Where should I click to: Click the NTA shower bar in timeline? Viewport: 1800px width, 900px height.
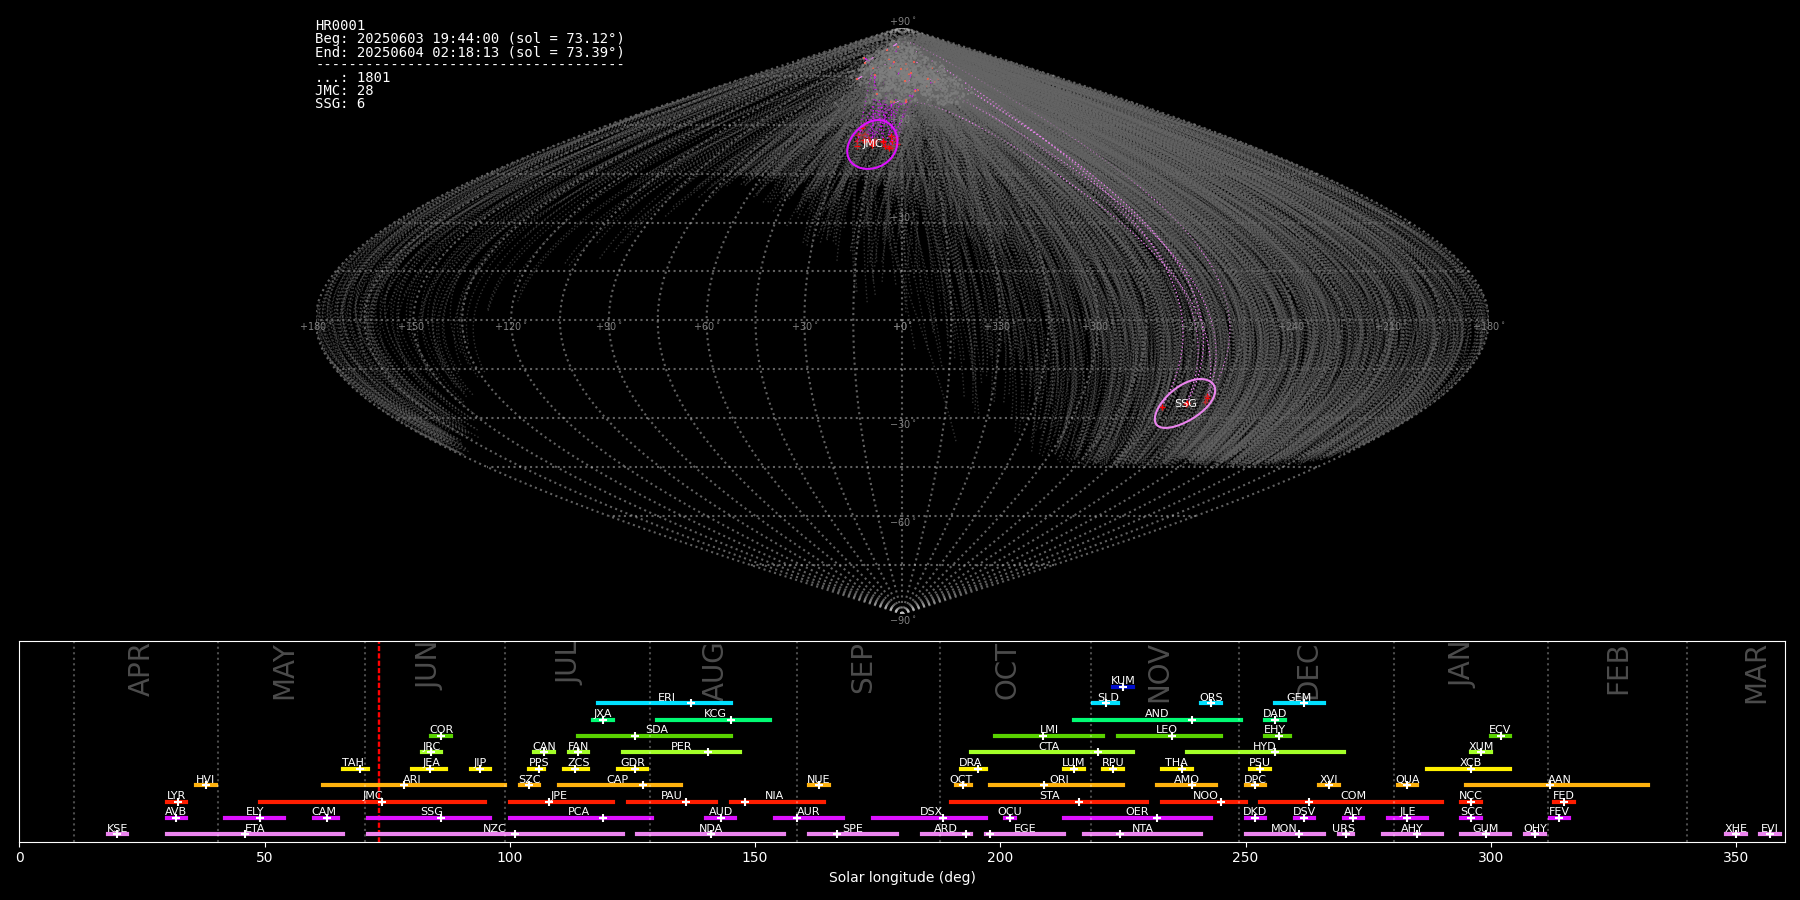click(x=1142, y=834)
